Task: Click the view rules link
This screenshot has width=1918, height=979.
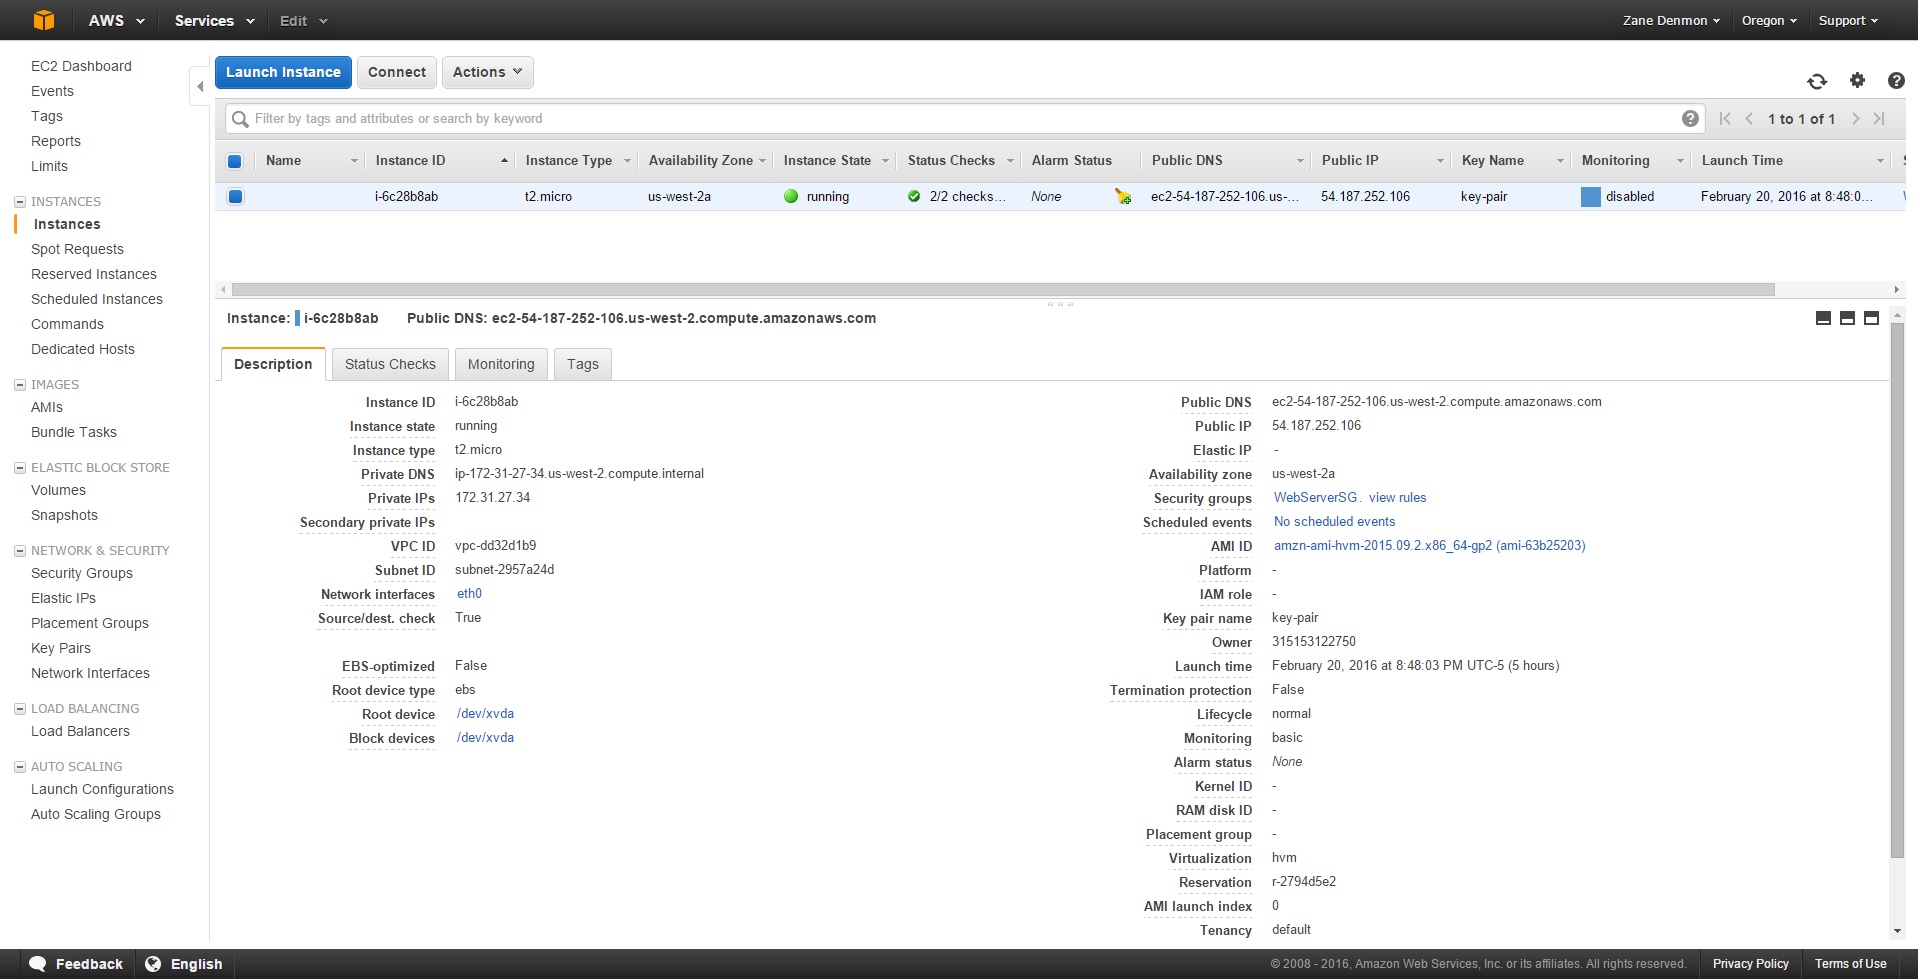Action: click(x=1398, y=497)
